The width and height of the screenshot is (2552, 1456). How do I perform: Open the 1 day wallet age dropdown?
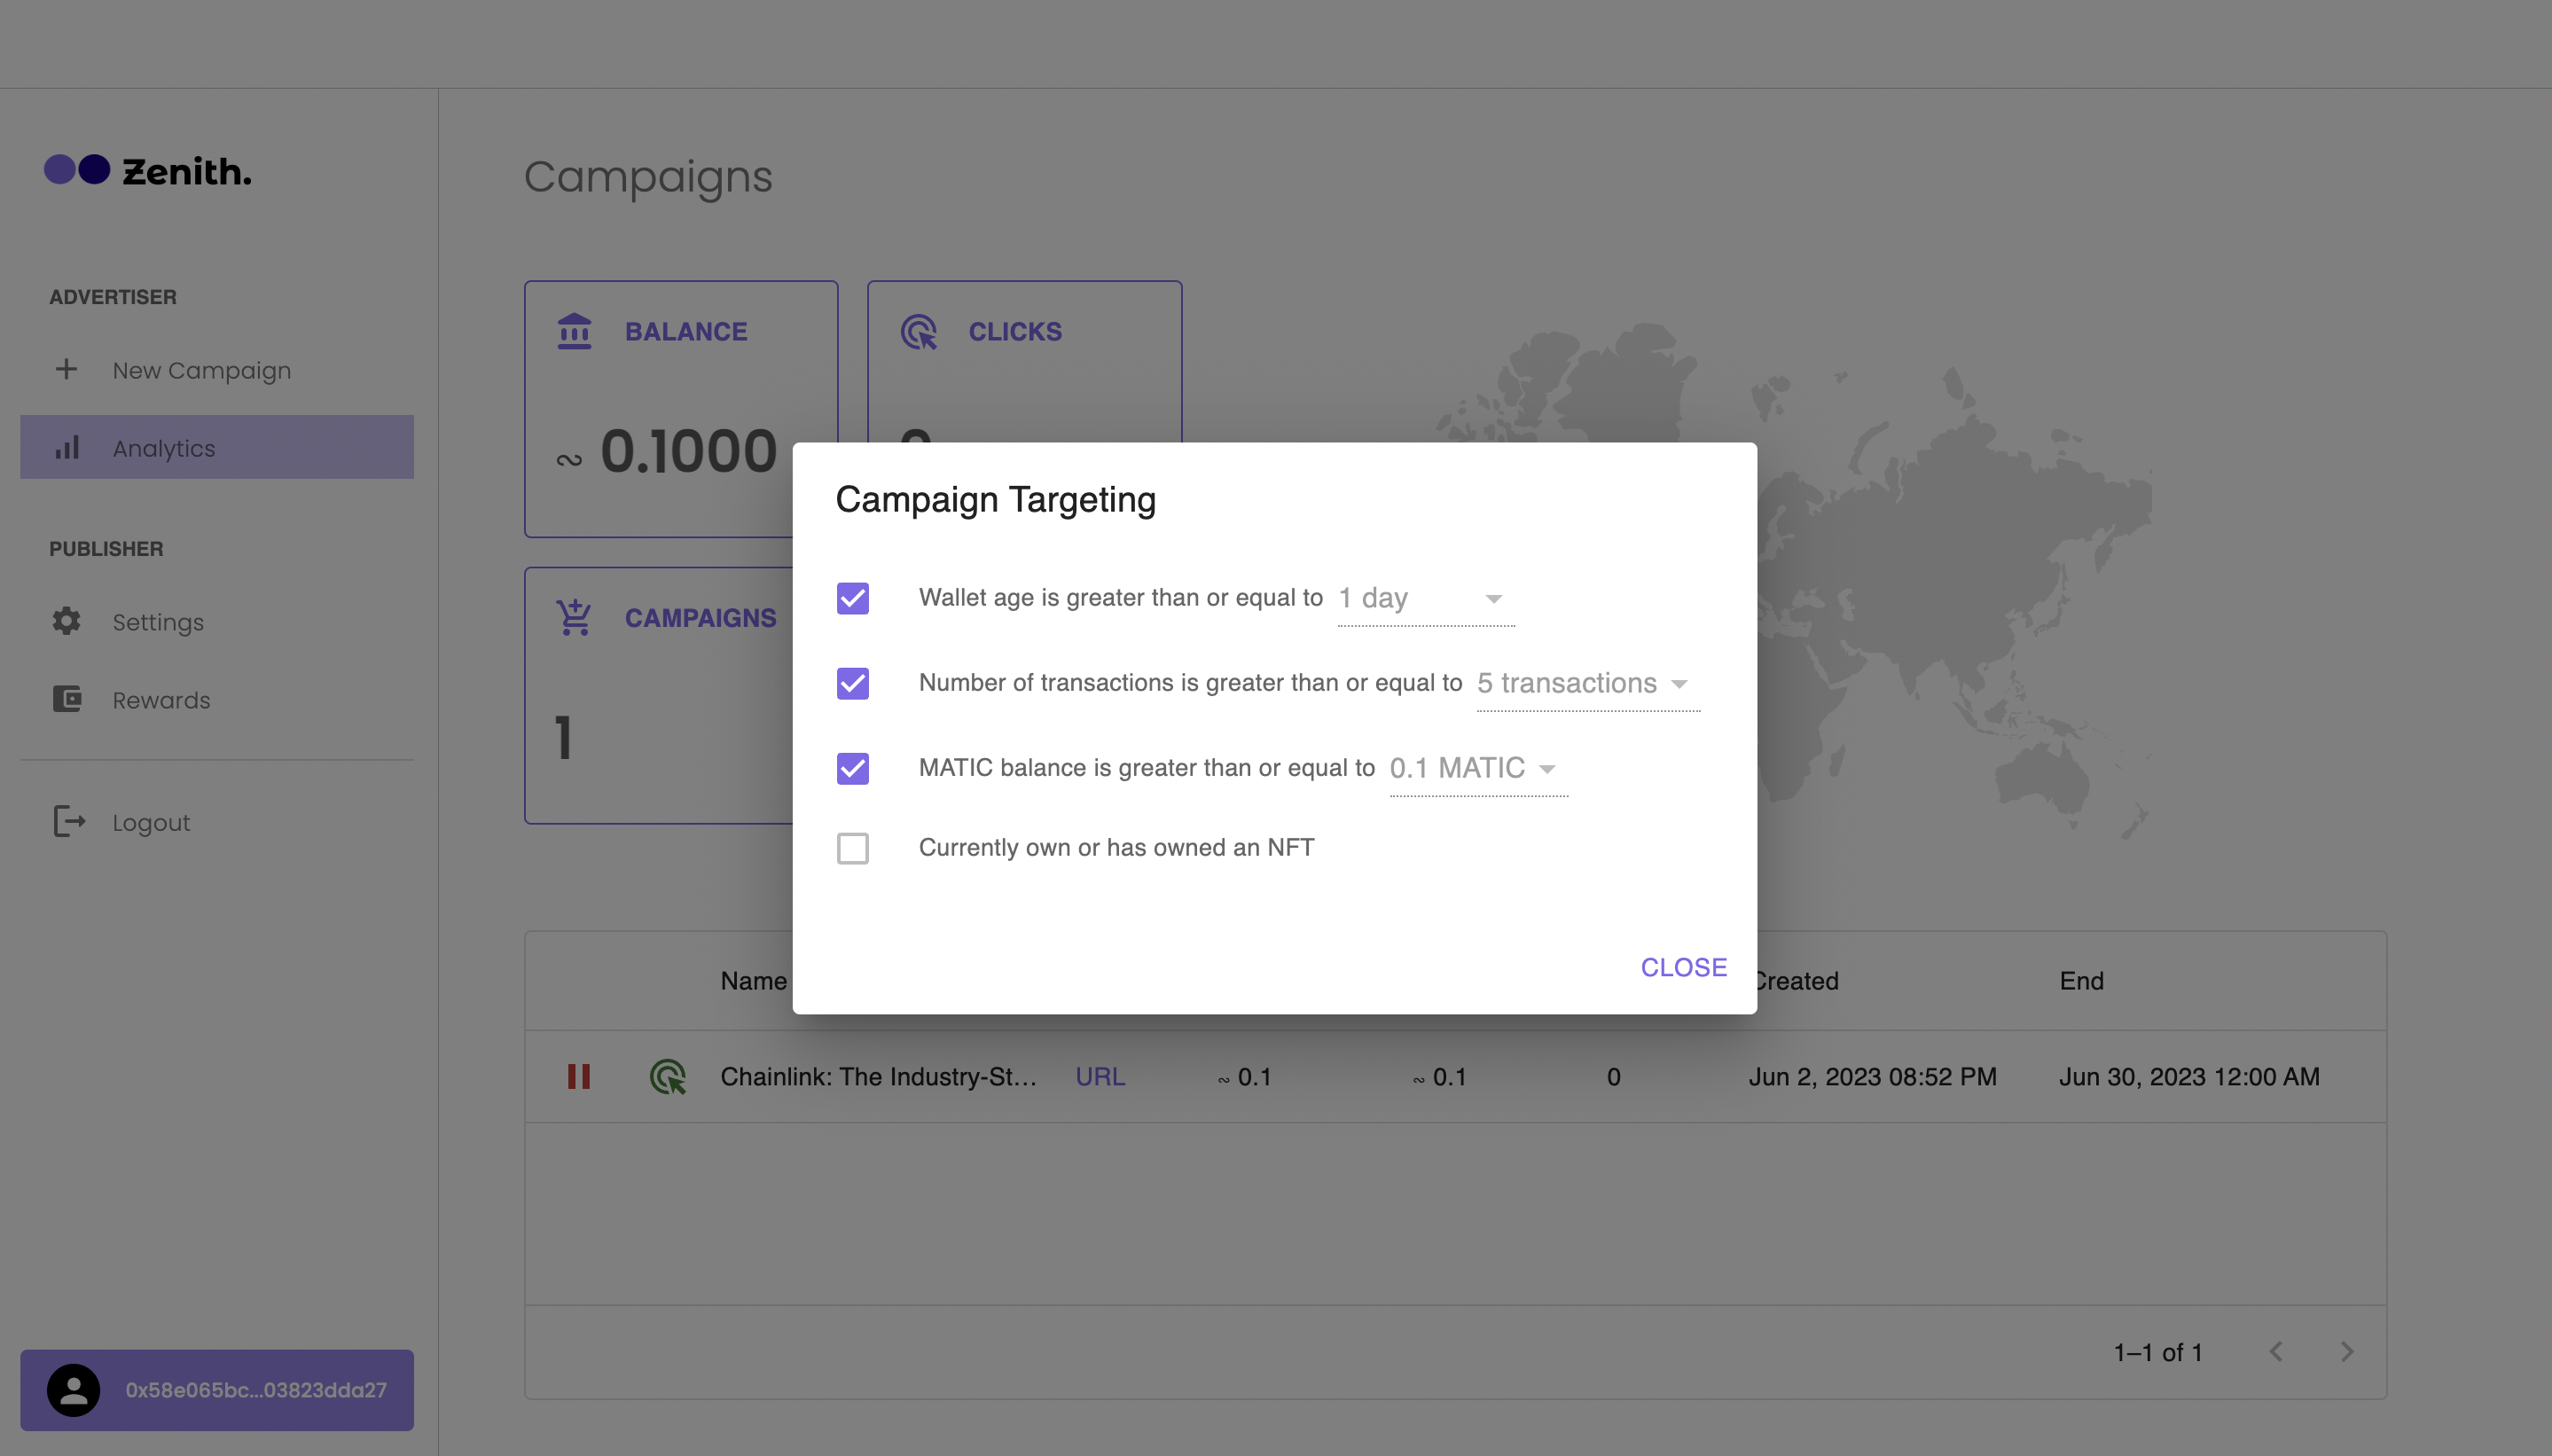[1425, 598]
